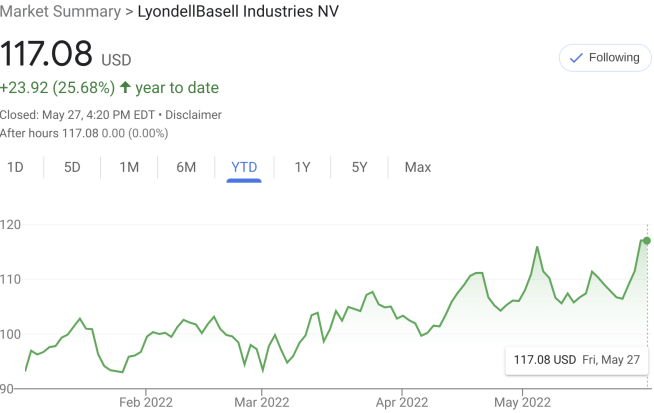654x413 pixels.
Task: Click the year to date label
Action: (177, 88)
